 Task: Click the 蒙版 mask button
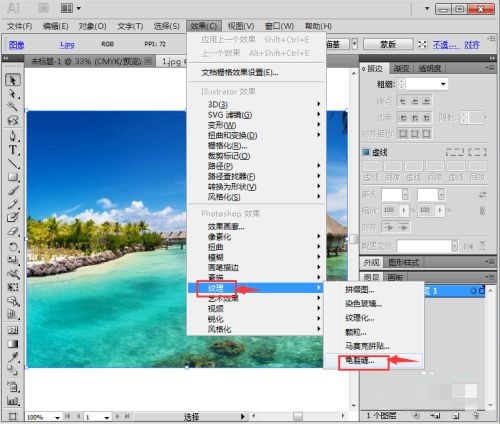388,44
